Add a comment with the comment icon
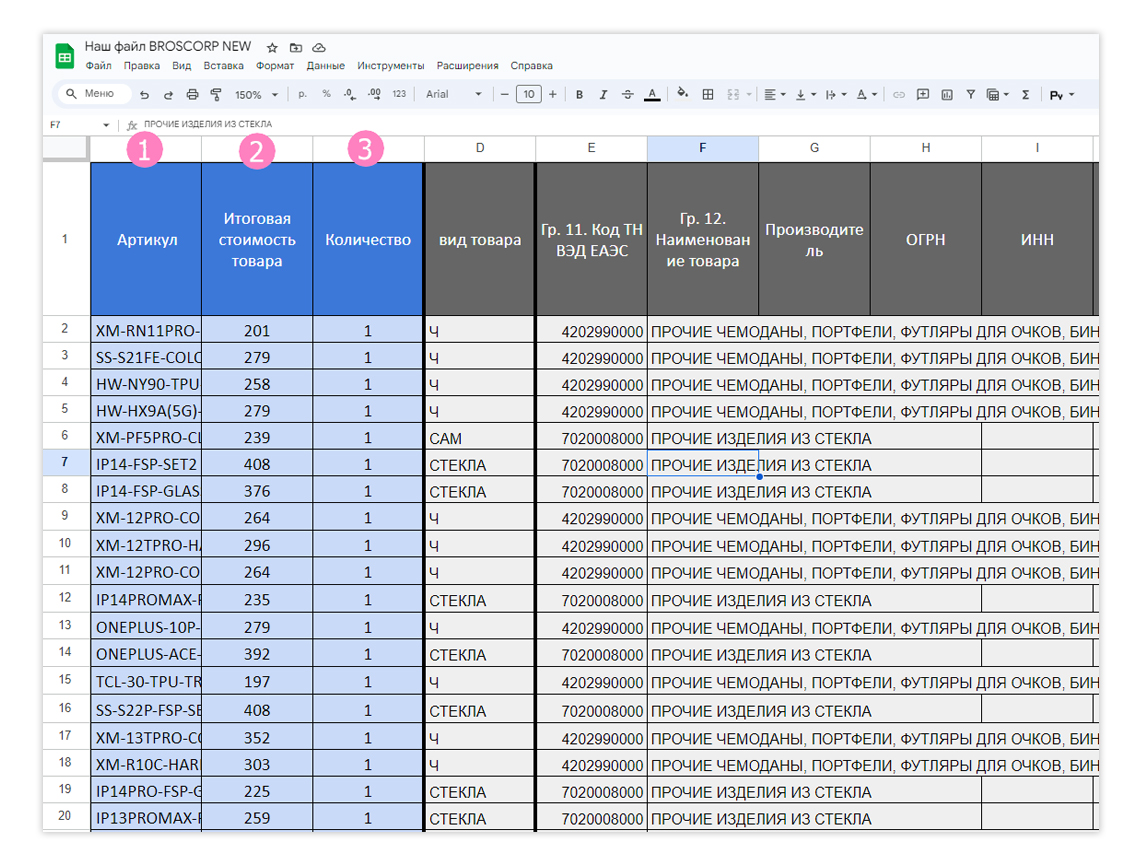Viewport: 1147px width, 866px height. [922, 94]
